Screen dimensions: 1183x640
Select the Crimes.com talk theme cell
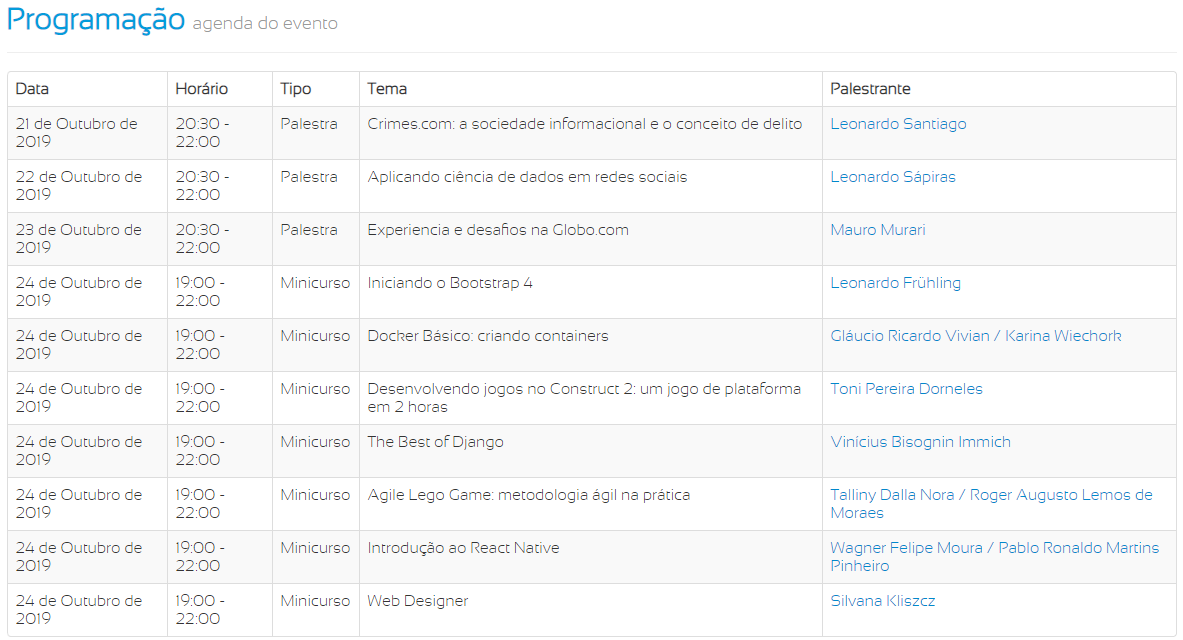coord(584,124)
